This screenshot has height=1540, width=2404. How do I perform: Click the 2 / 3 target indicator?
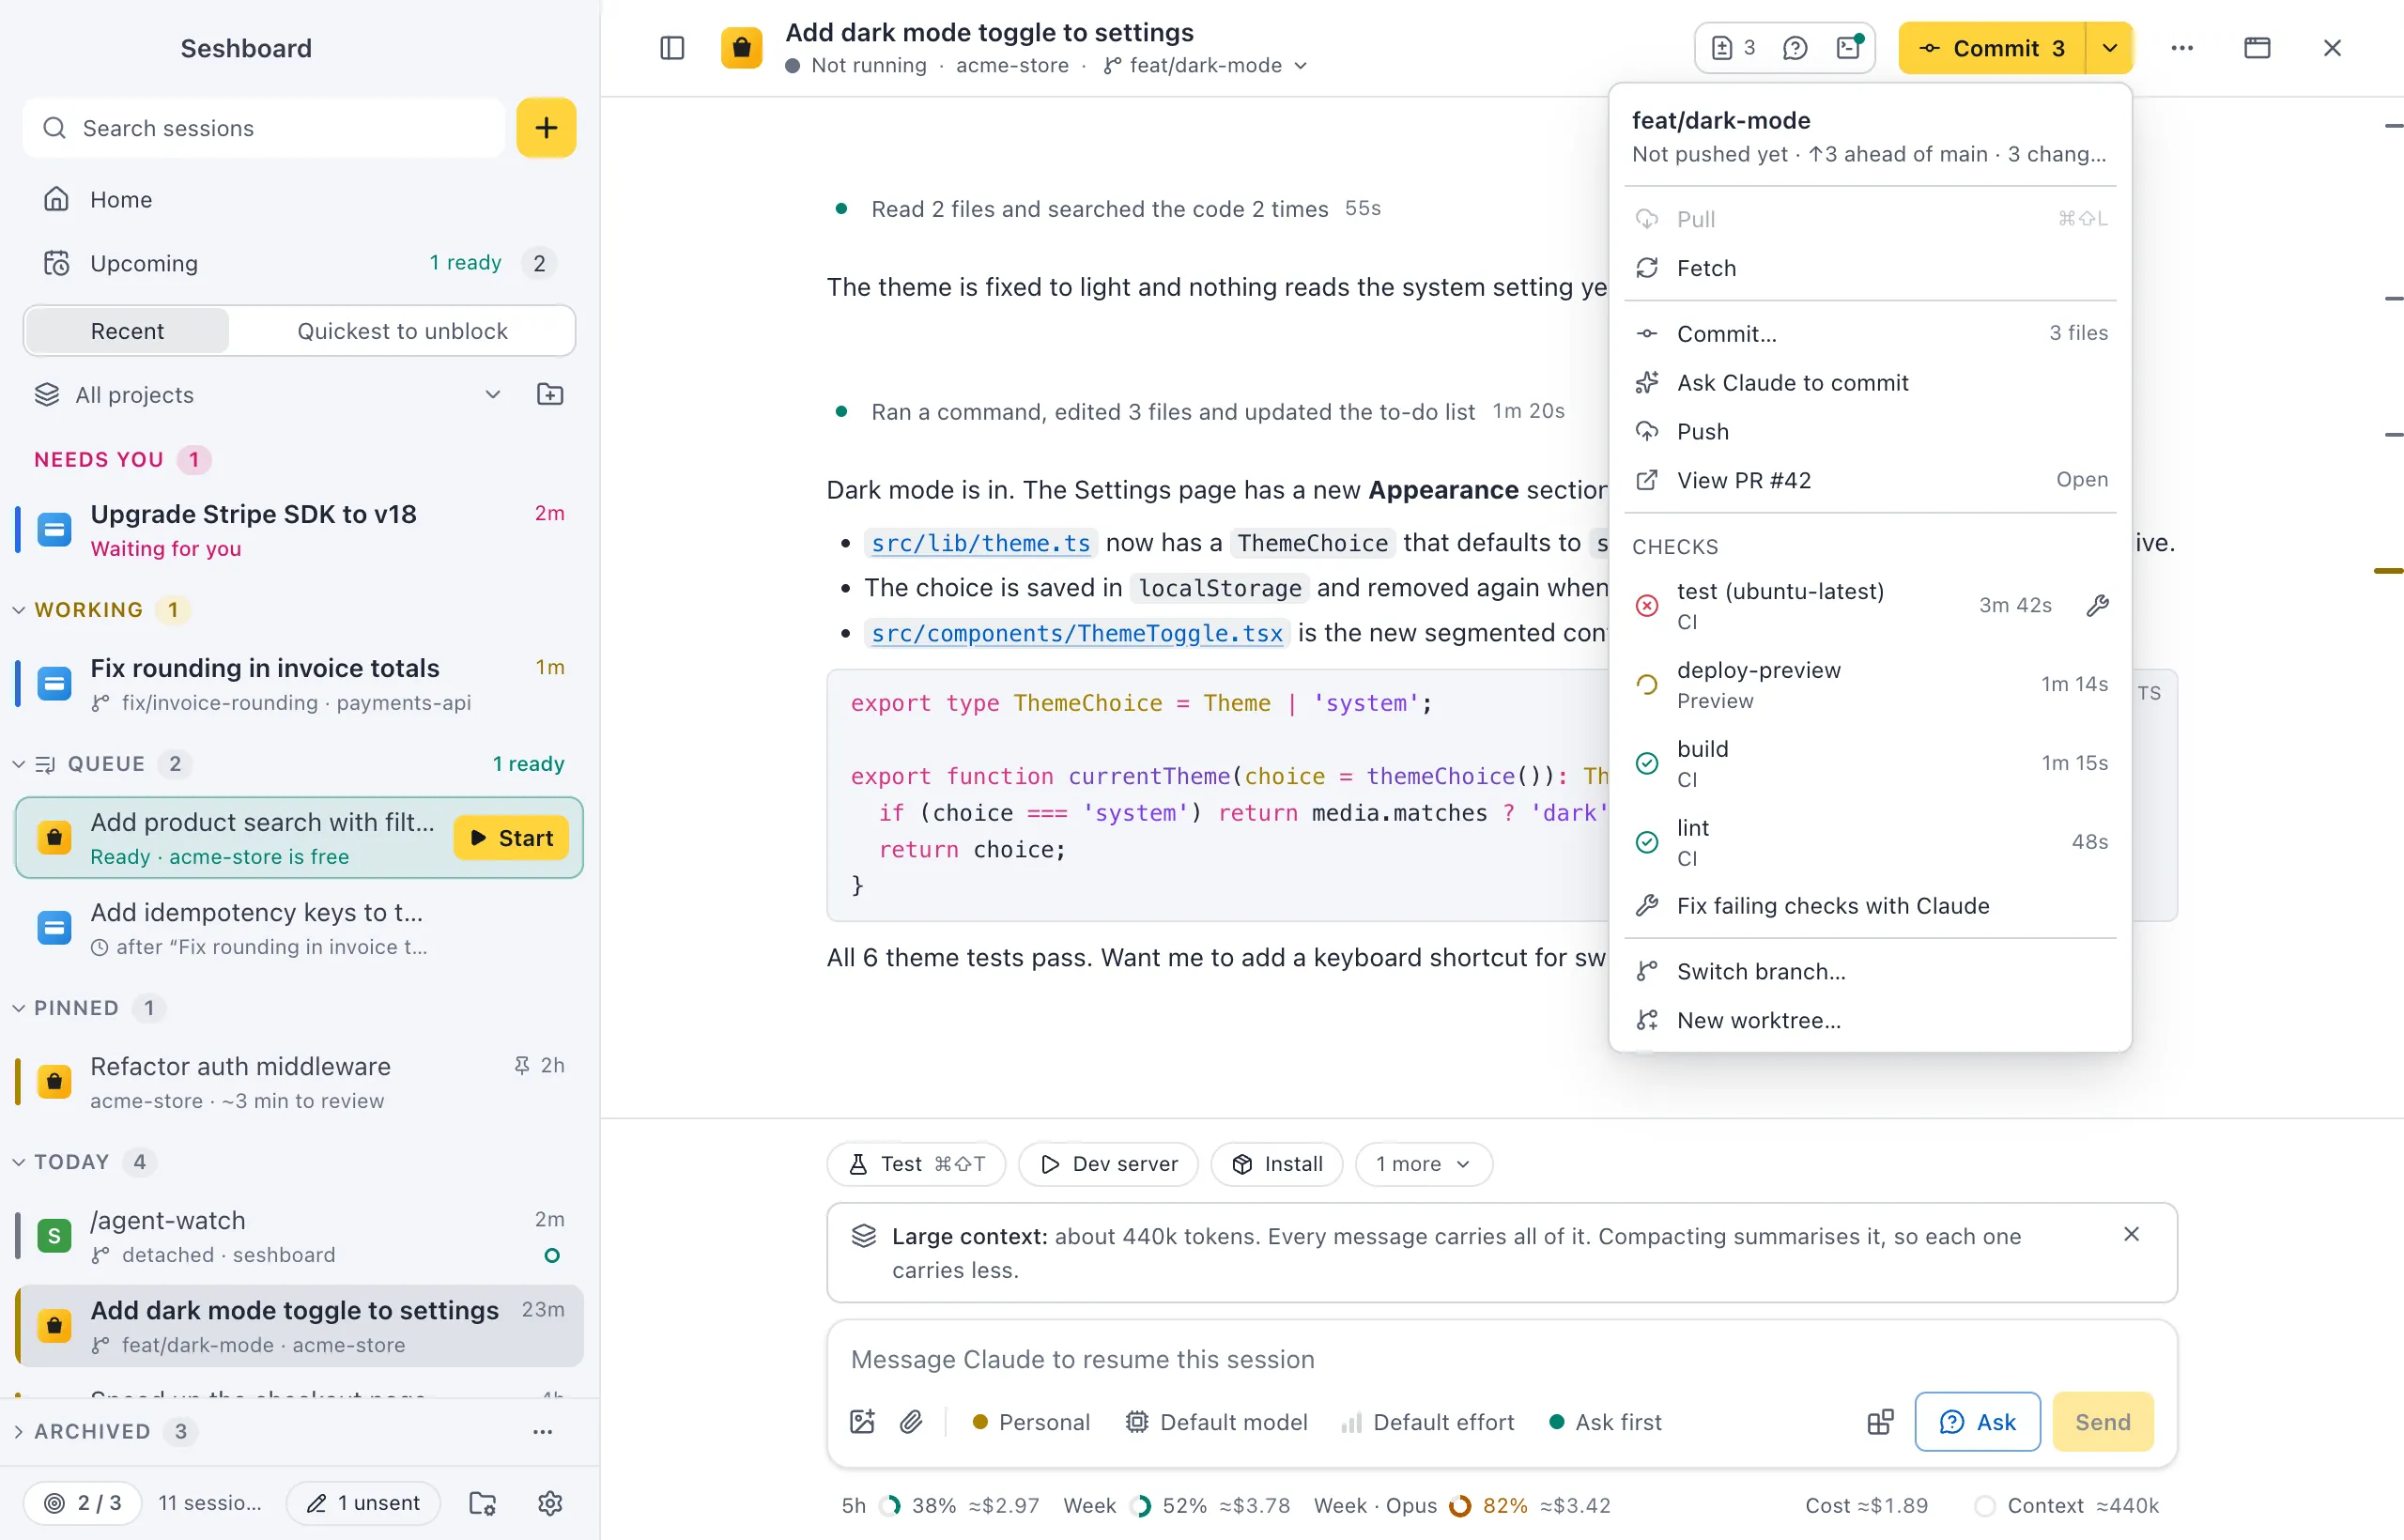82,1503
